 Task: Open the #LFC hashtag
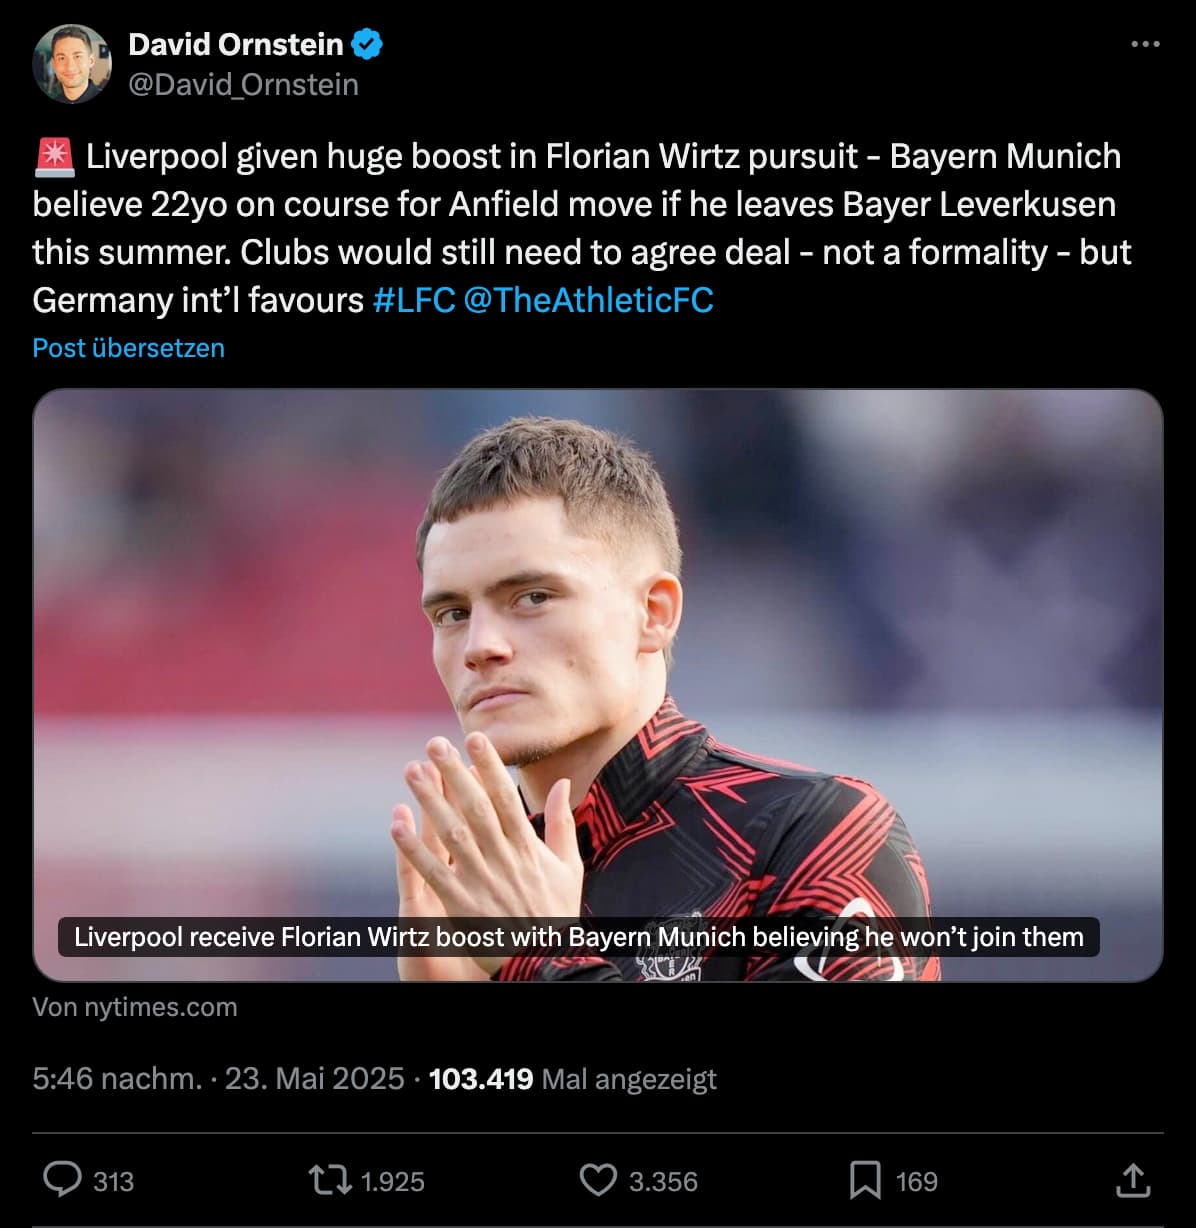[x=414, y=300]
